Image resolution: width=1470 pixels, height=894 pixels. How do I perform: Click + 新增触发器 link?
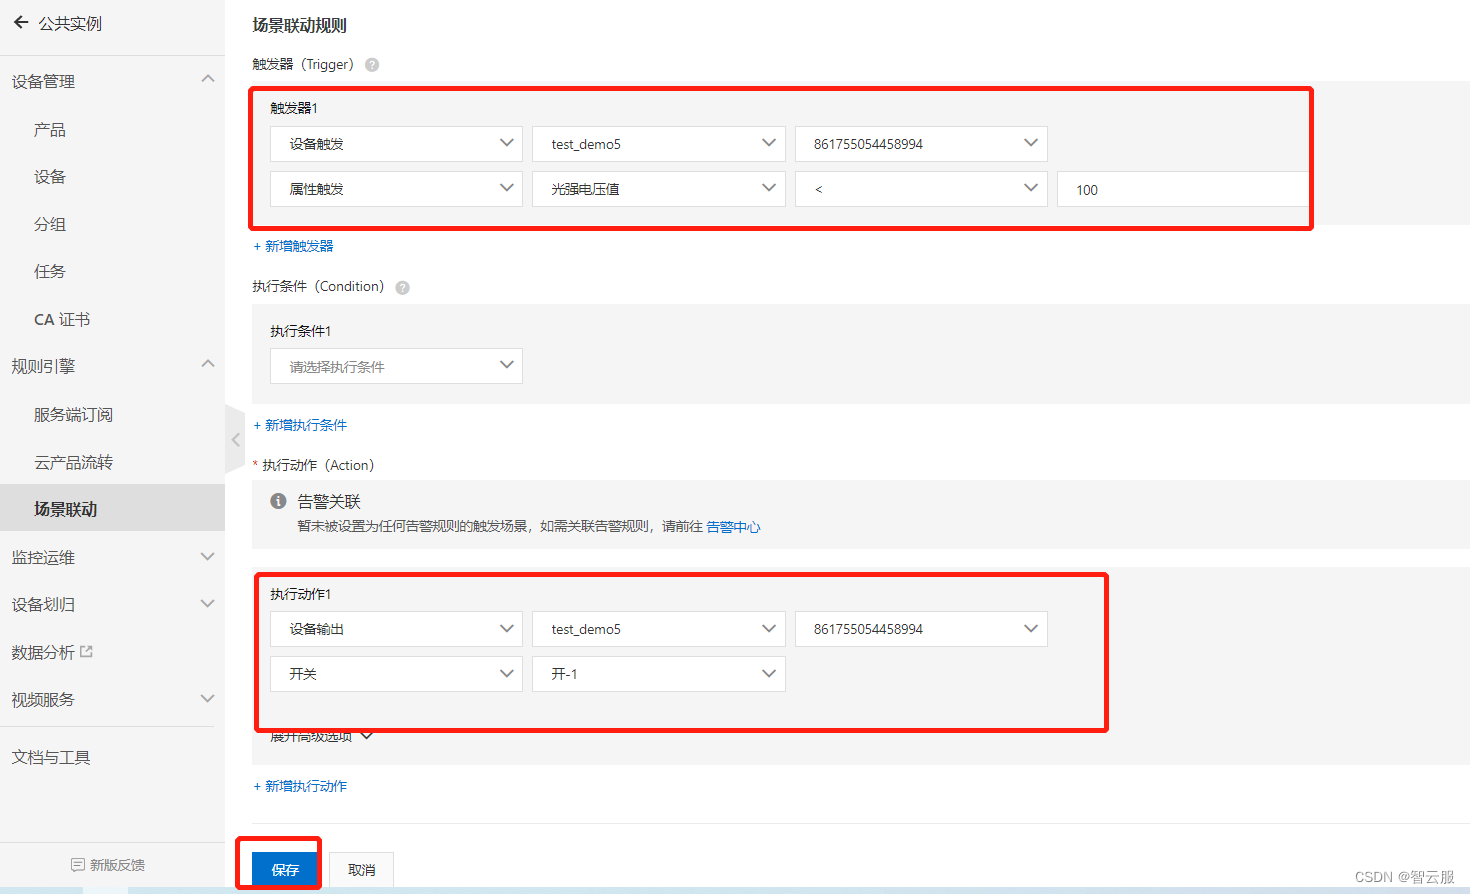coord(293,246)
